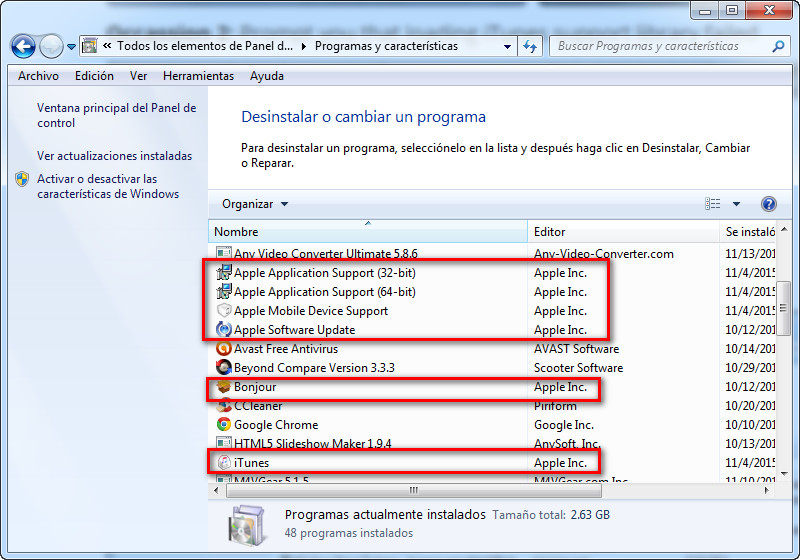
Task: Click the change view icon
Action: [x=713, y=204]
